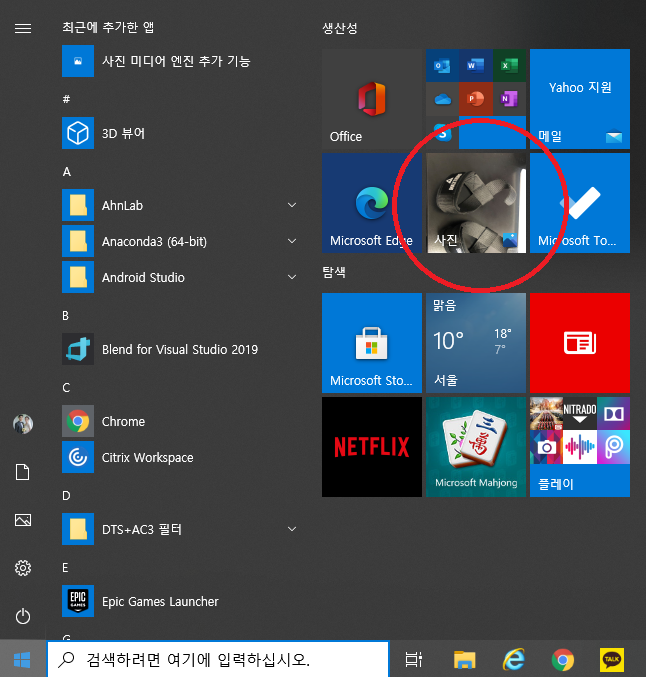Click the B letter header
The height and width of the screenshot is (677, 646).
(66, 316)
